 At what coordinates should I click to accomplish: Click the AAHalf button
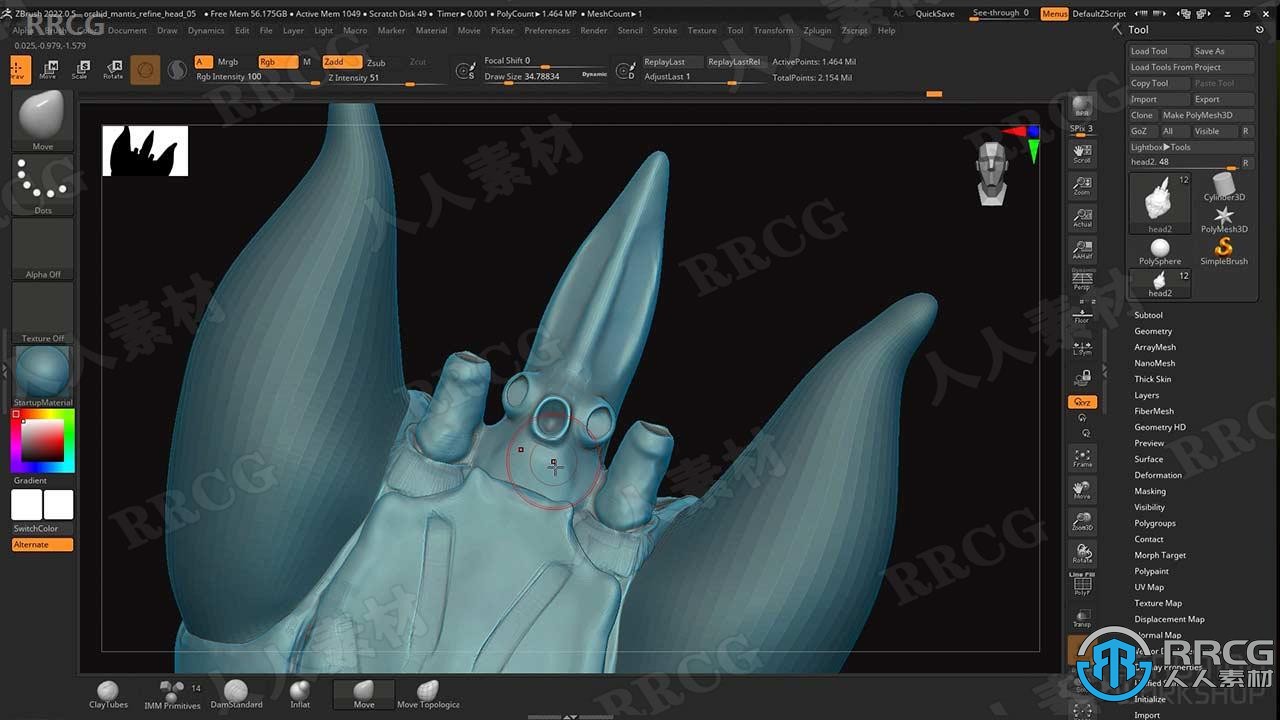click(x=1082, y=249)
